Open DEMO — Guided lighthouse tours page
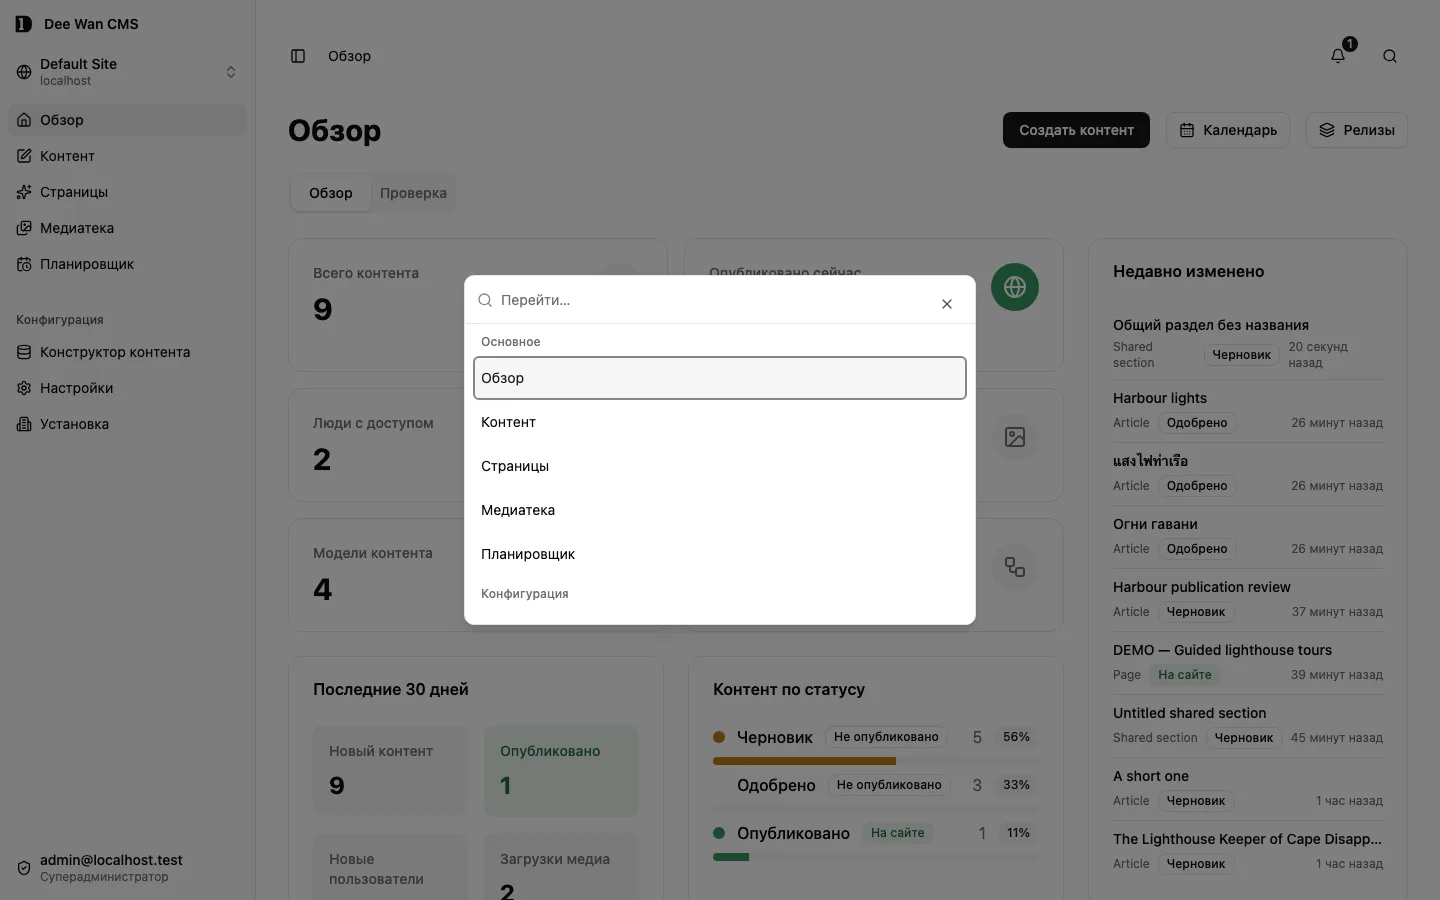The width and height of the screenshot is (1440, 900). tap(1222, 650)
